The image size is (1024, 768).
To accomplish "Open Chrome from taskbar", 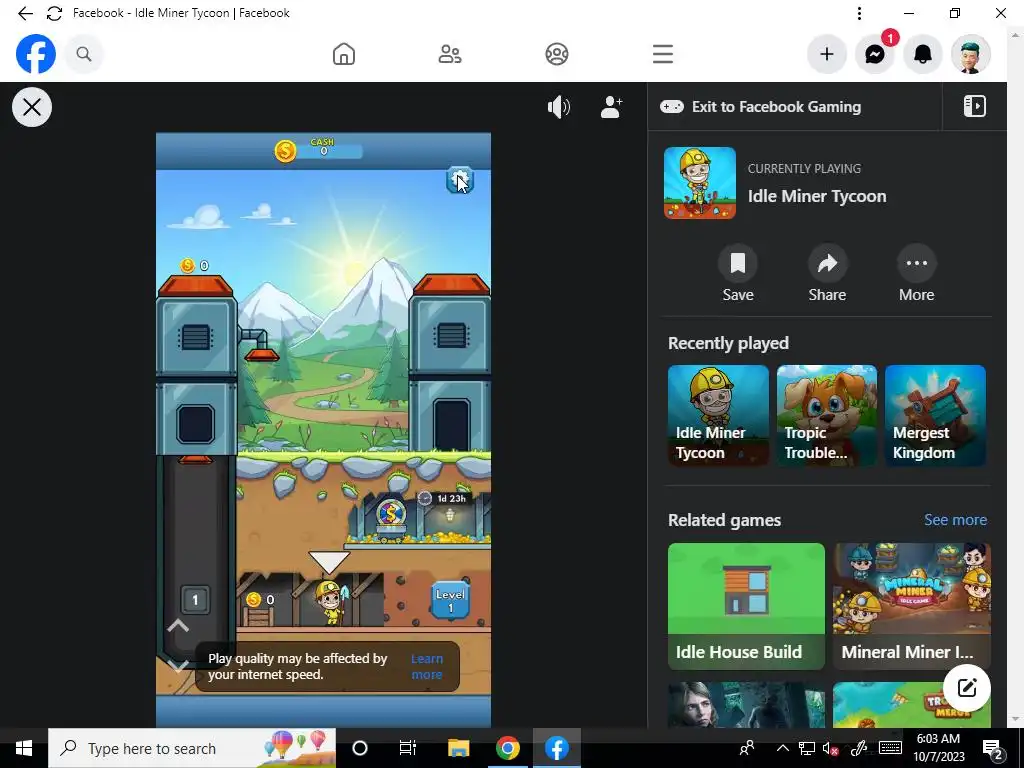I will [507, 748].
